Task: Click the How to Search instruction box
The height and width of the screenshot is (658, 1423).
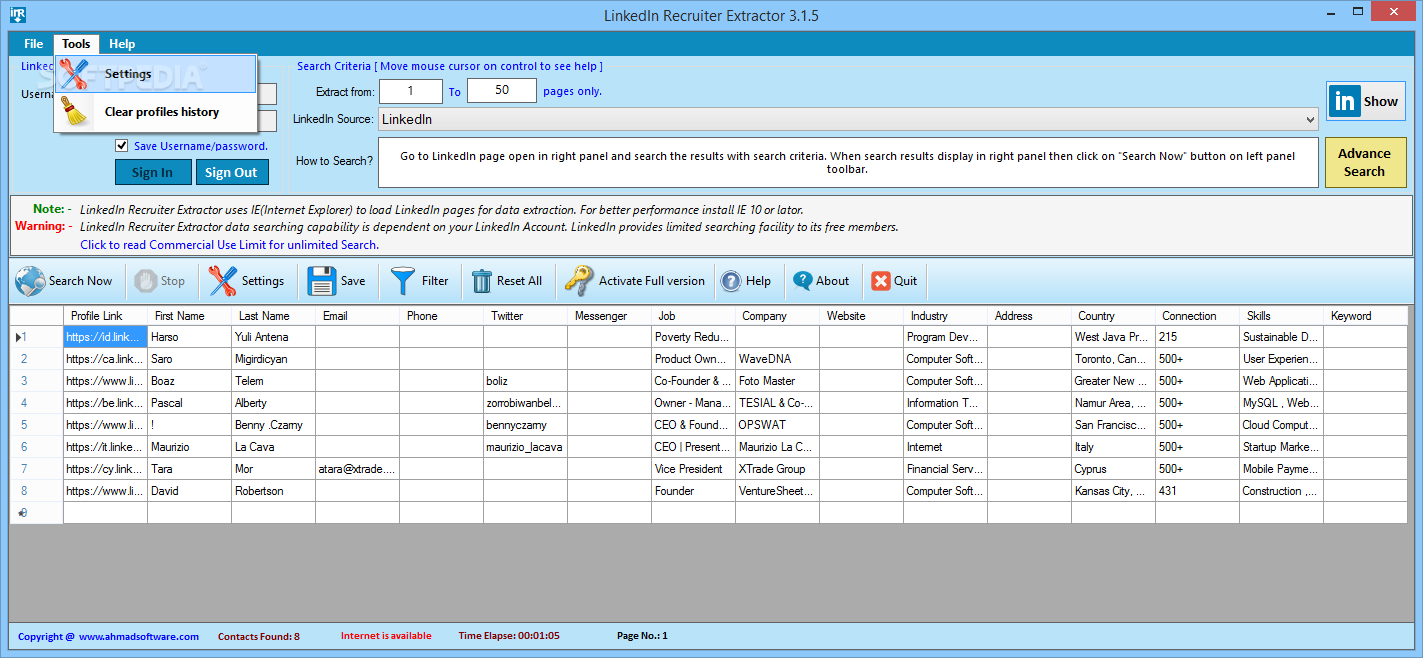Action: 848,162
